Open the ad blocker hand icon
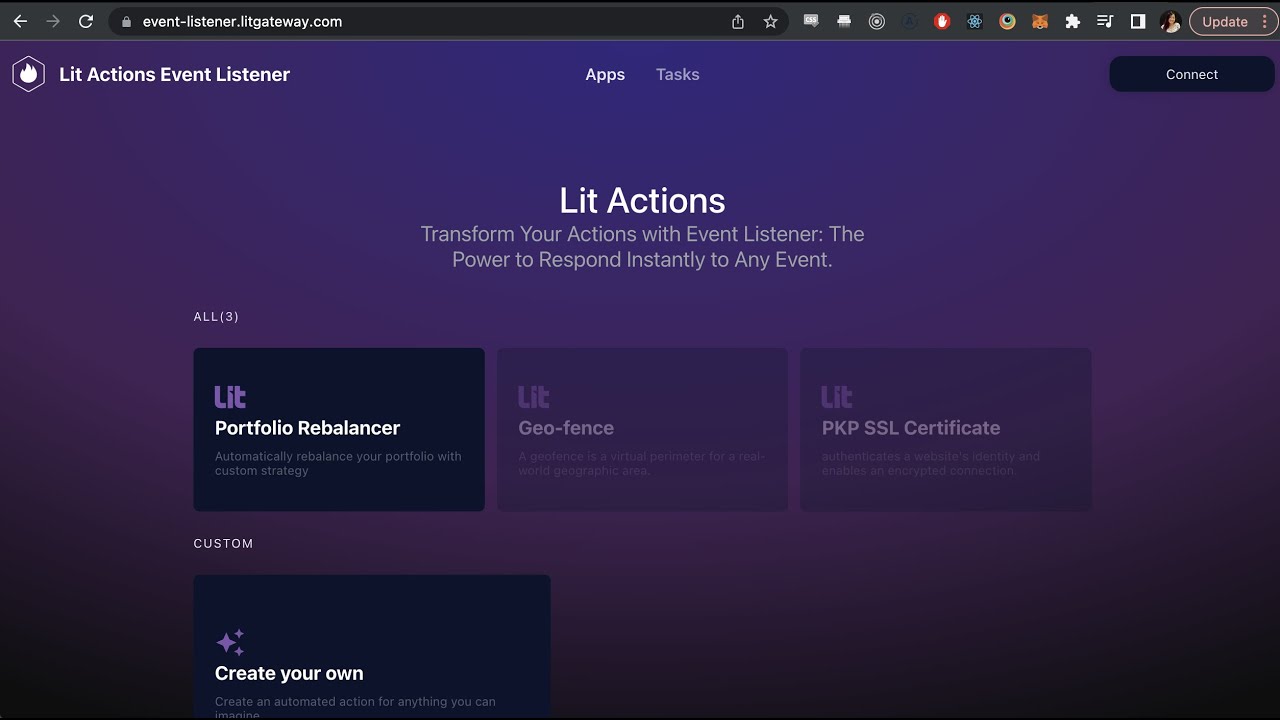The image size is (1280, 720). pos(942,21)
